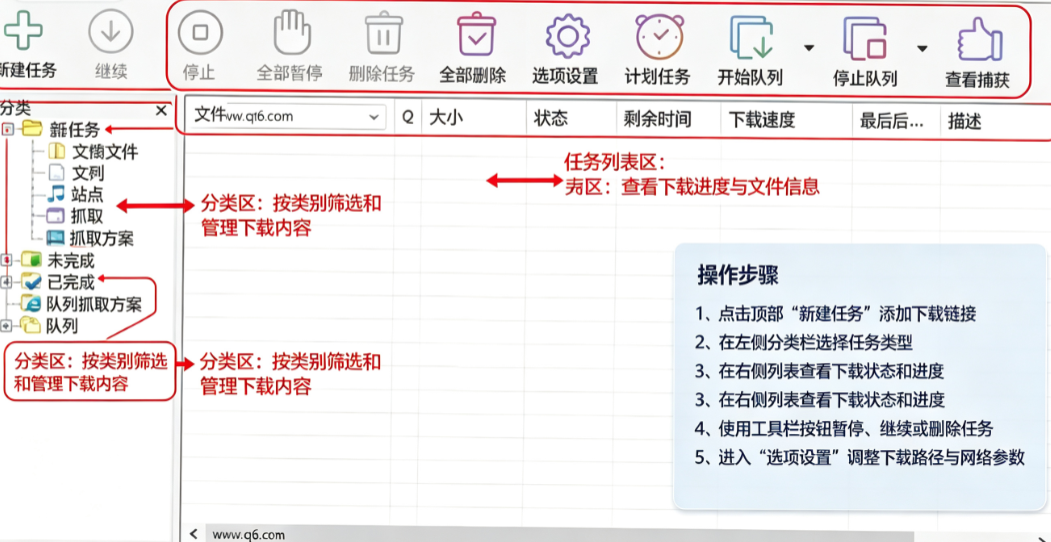Viewport: 1051px width, 542px height.
Task: Collapse the 新任务 tree node
Action: [x=8, y=130]
